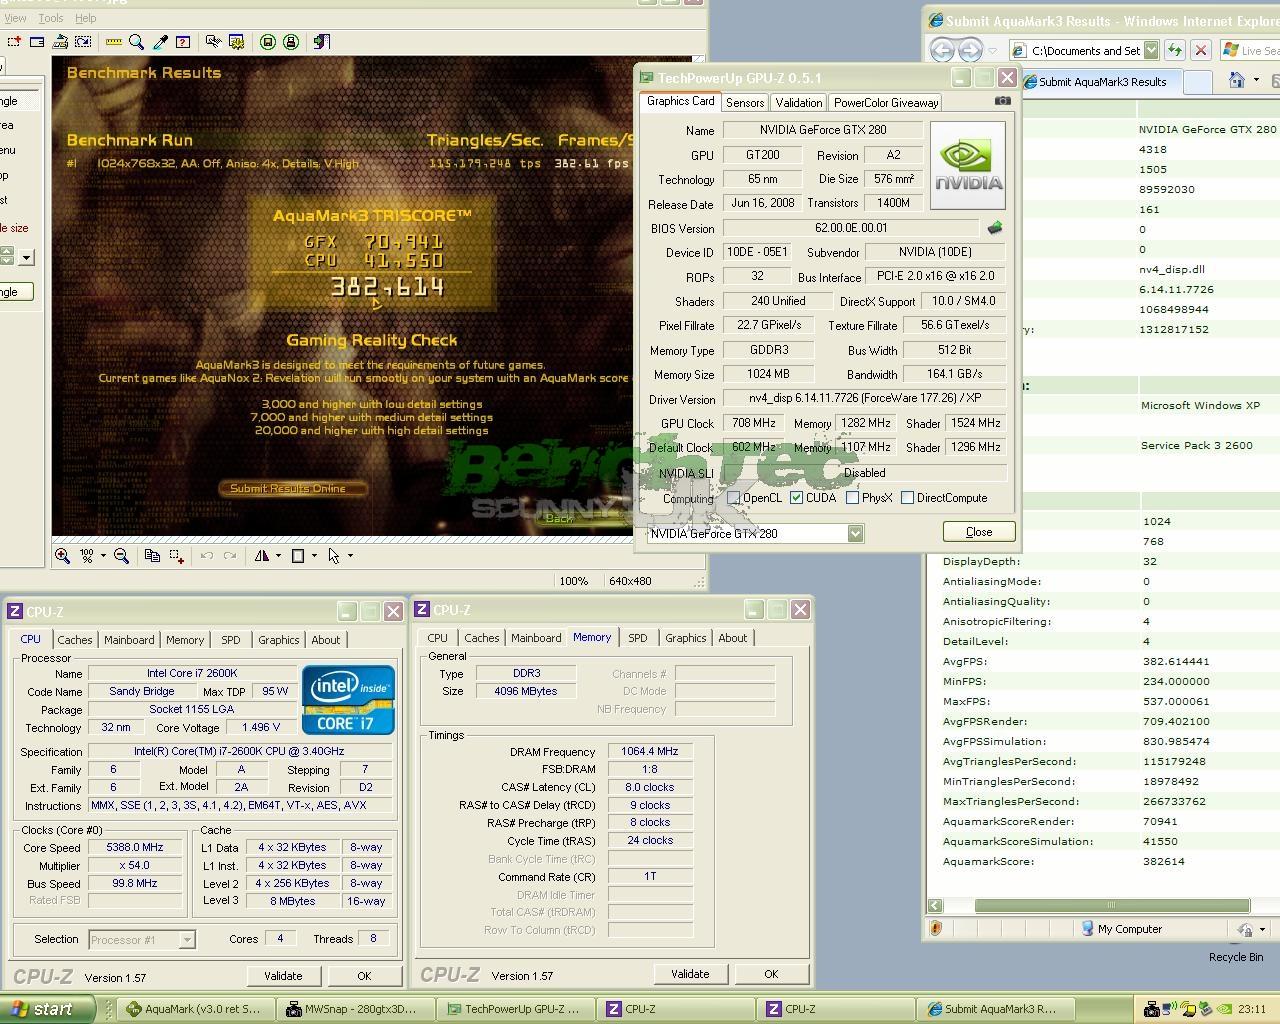Click the Close button in GPU-Z
The image size is (1280, 1024).
pos(979,532)
